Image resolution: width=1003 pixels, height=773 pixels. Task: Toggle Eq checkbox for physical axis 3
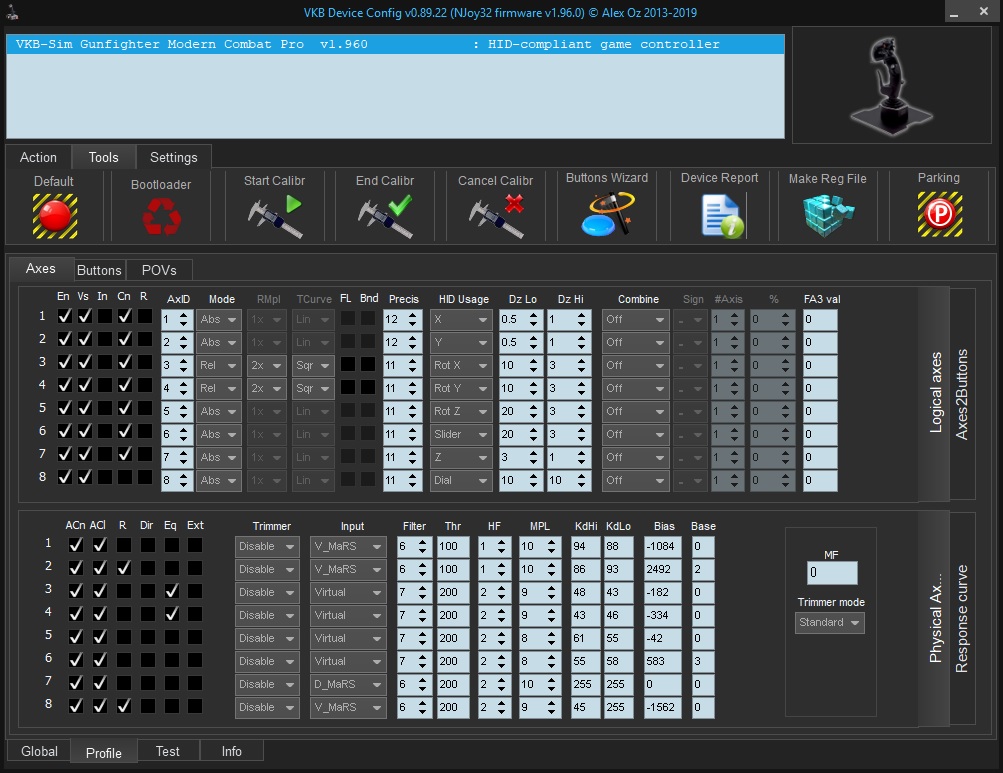point(171,591)
